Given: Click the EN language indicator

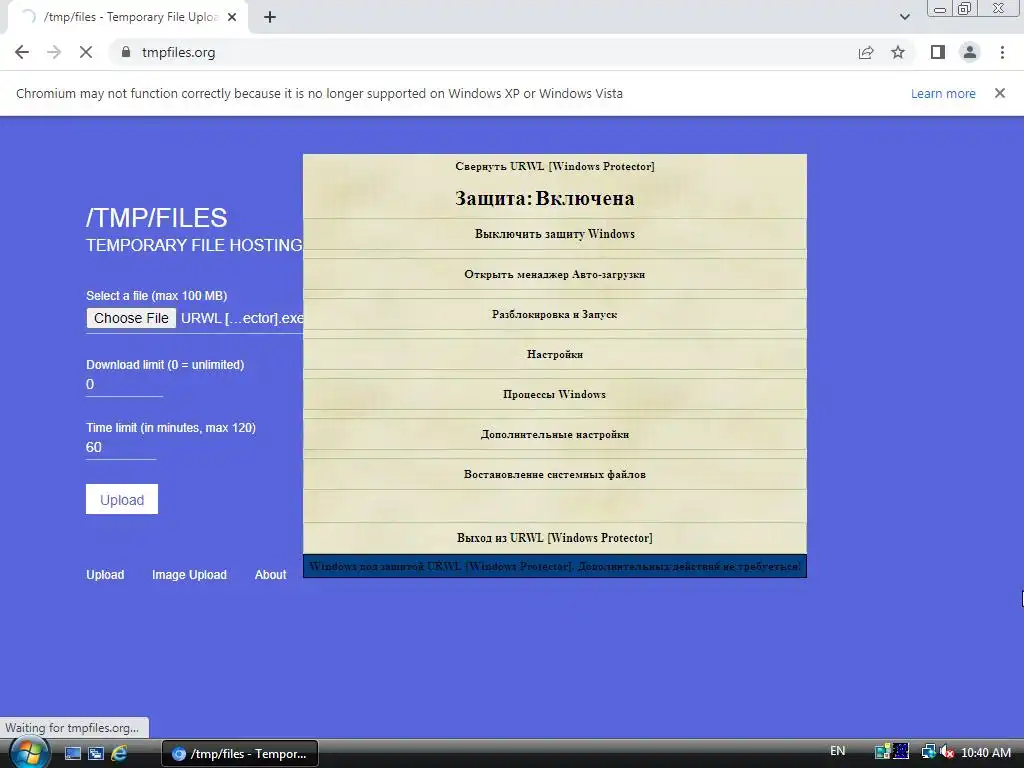Looking at the screenshot, I should click(837, 751).
